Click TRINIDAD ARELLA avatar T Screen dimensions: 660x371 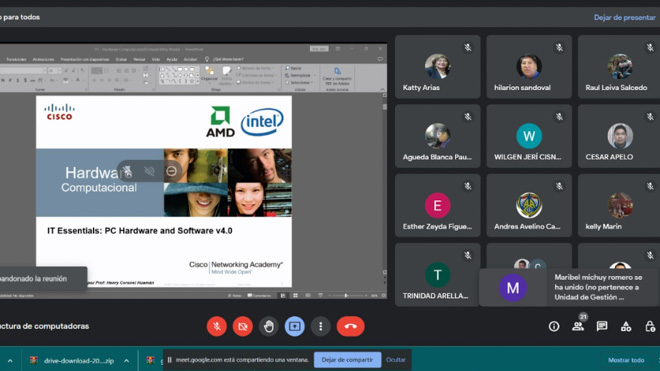[x=437, y=275]
